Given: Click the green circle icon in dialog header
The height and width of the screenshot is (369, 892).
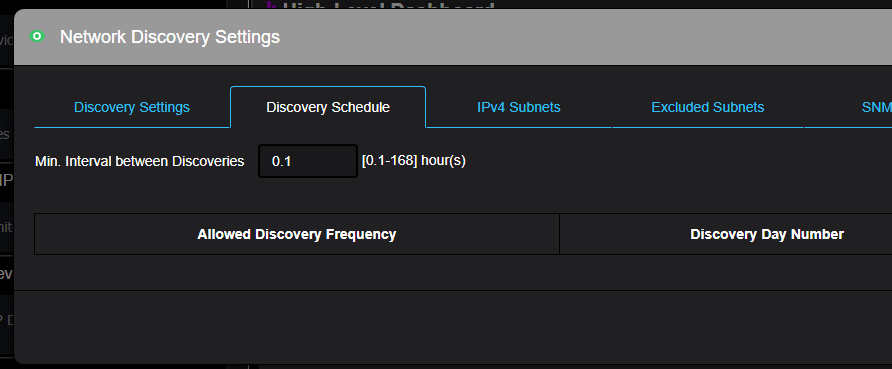Looking at the screenshot, I should (x=37, y=37).
